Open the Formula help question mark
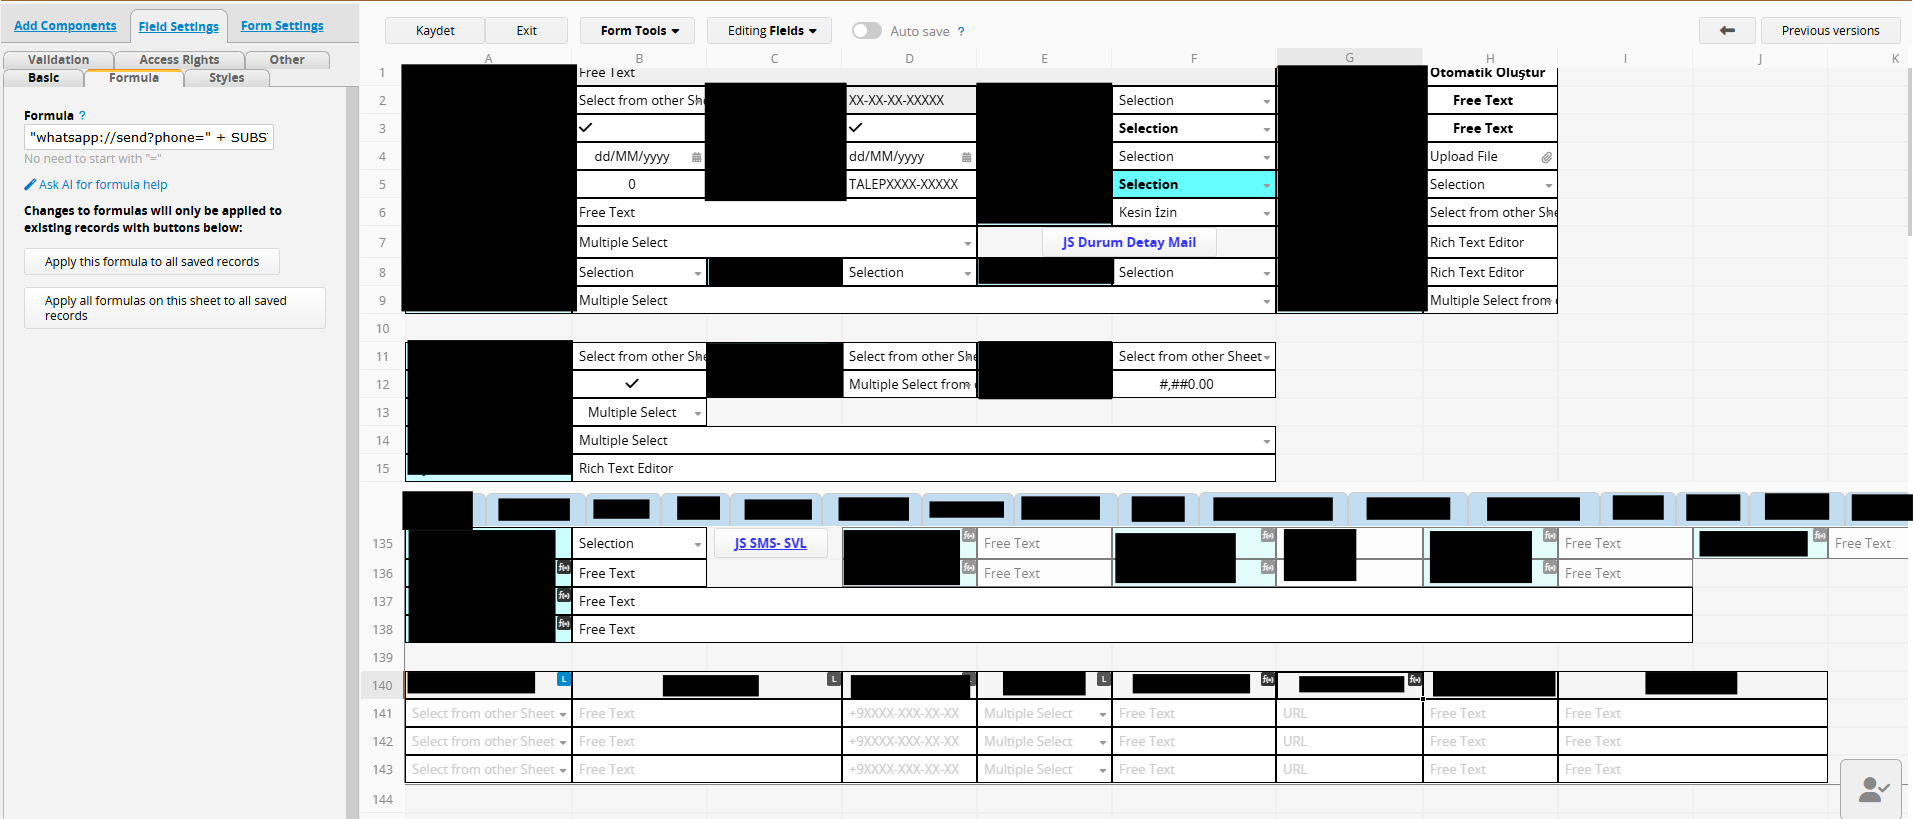The image size is (1913, 819). 82,116
